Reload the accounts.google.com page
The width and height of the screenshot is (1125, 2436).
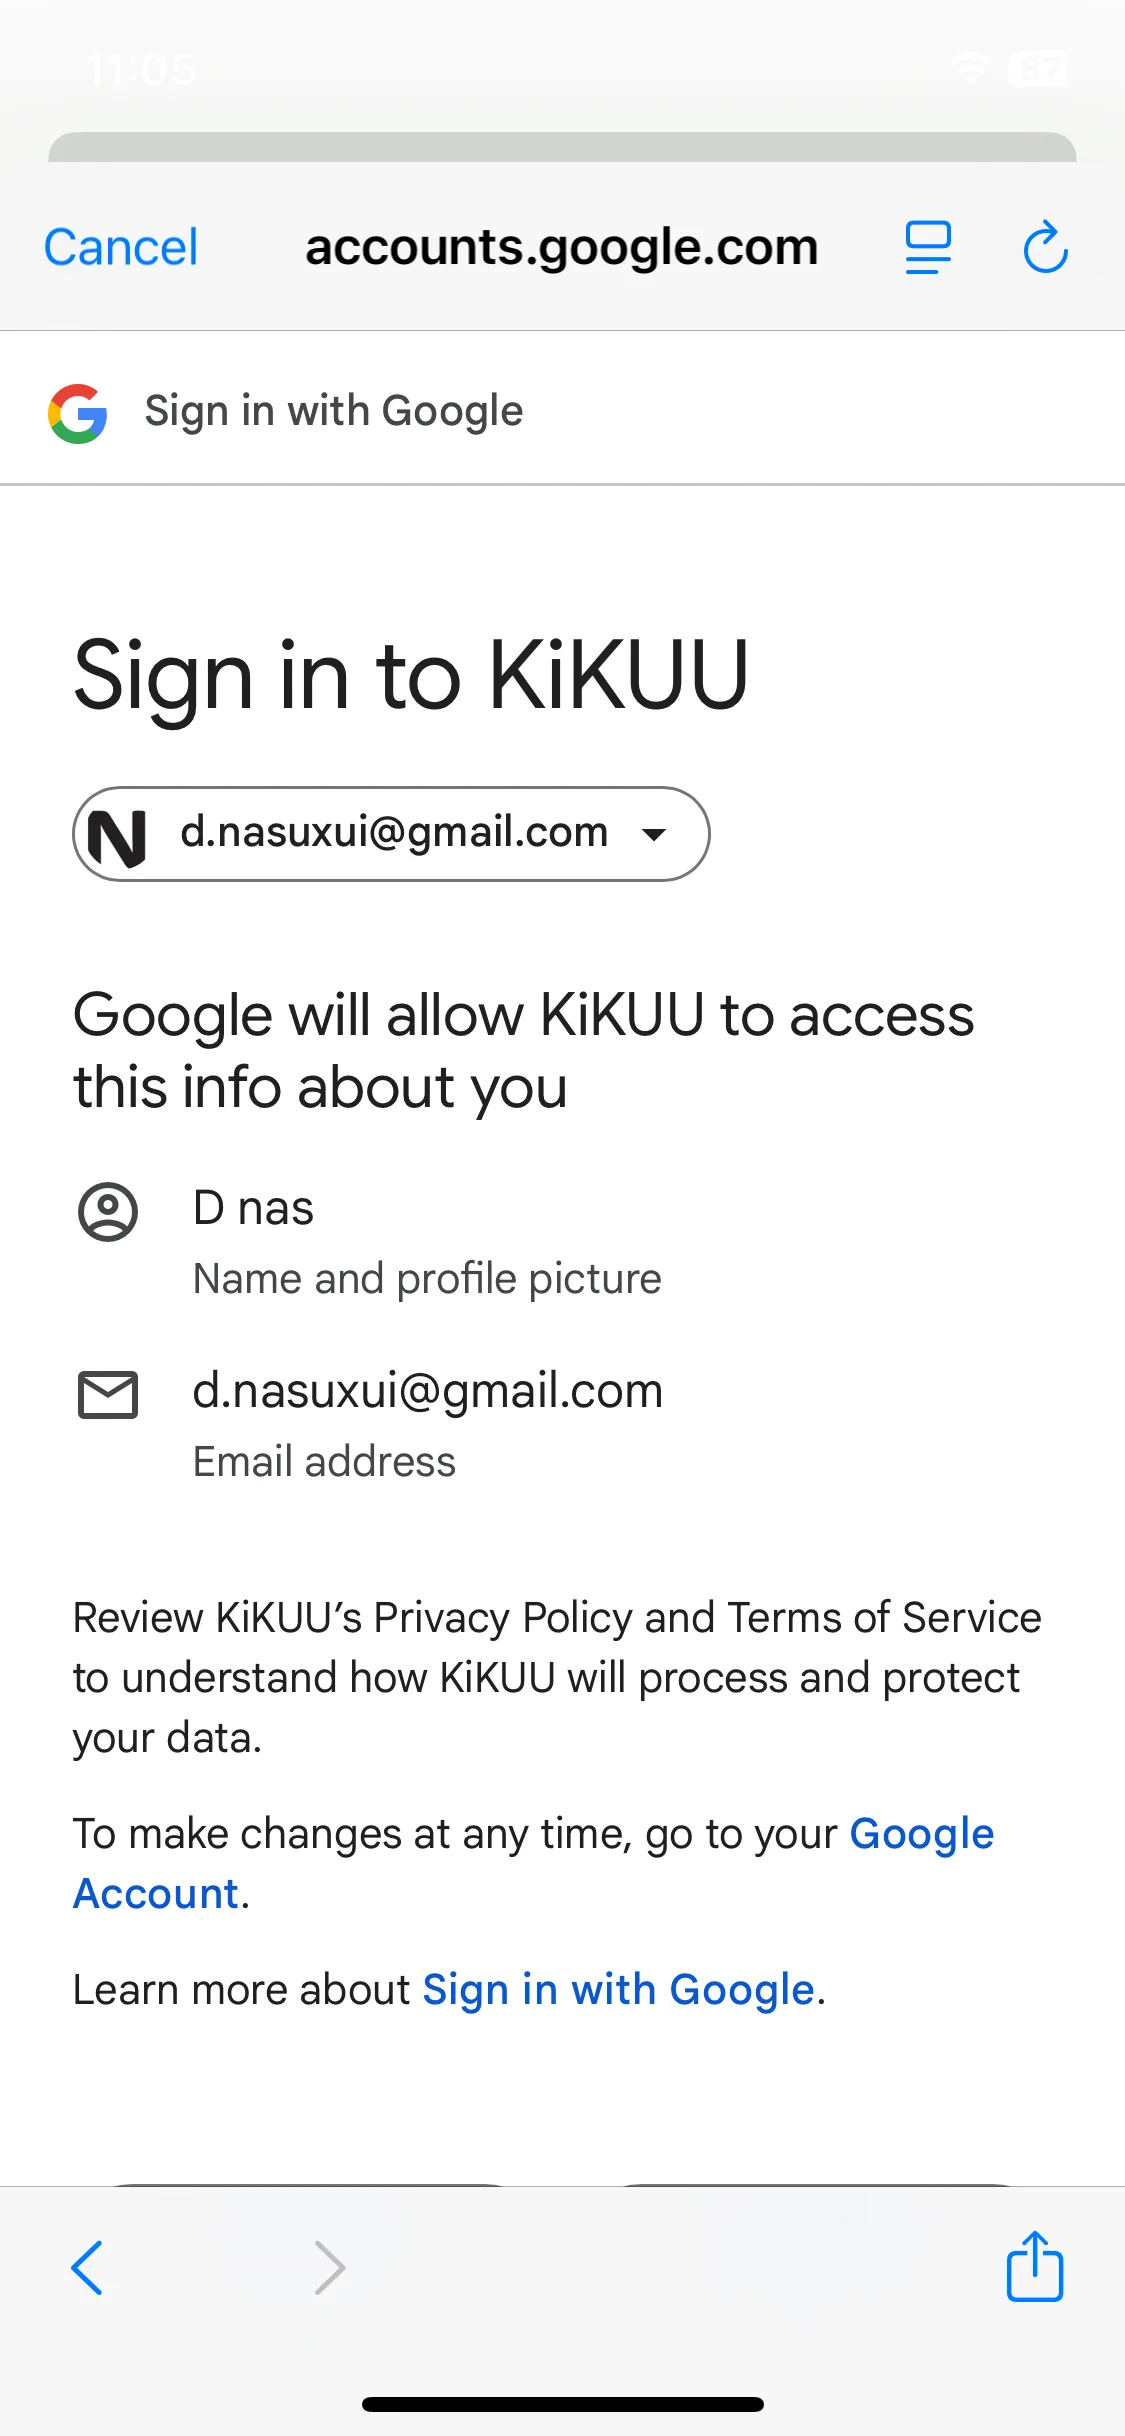(x=1045, y=247)
